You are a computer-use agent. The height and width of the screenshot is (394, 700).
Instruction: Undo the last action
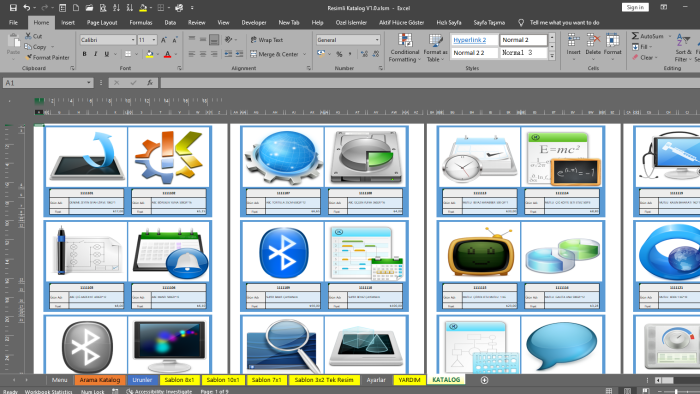[x=27, y=8]
